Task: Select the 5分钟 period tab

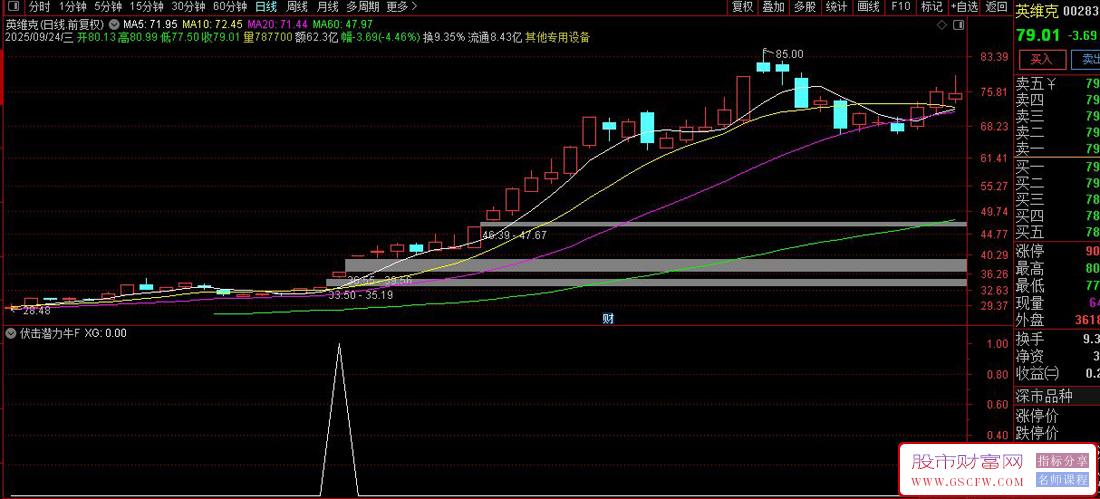Action: tap(107, 7)
